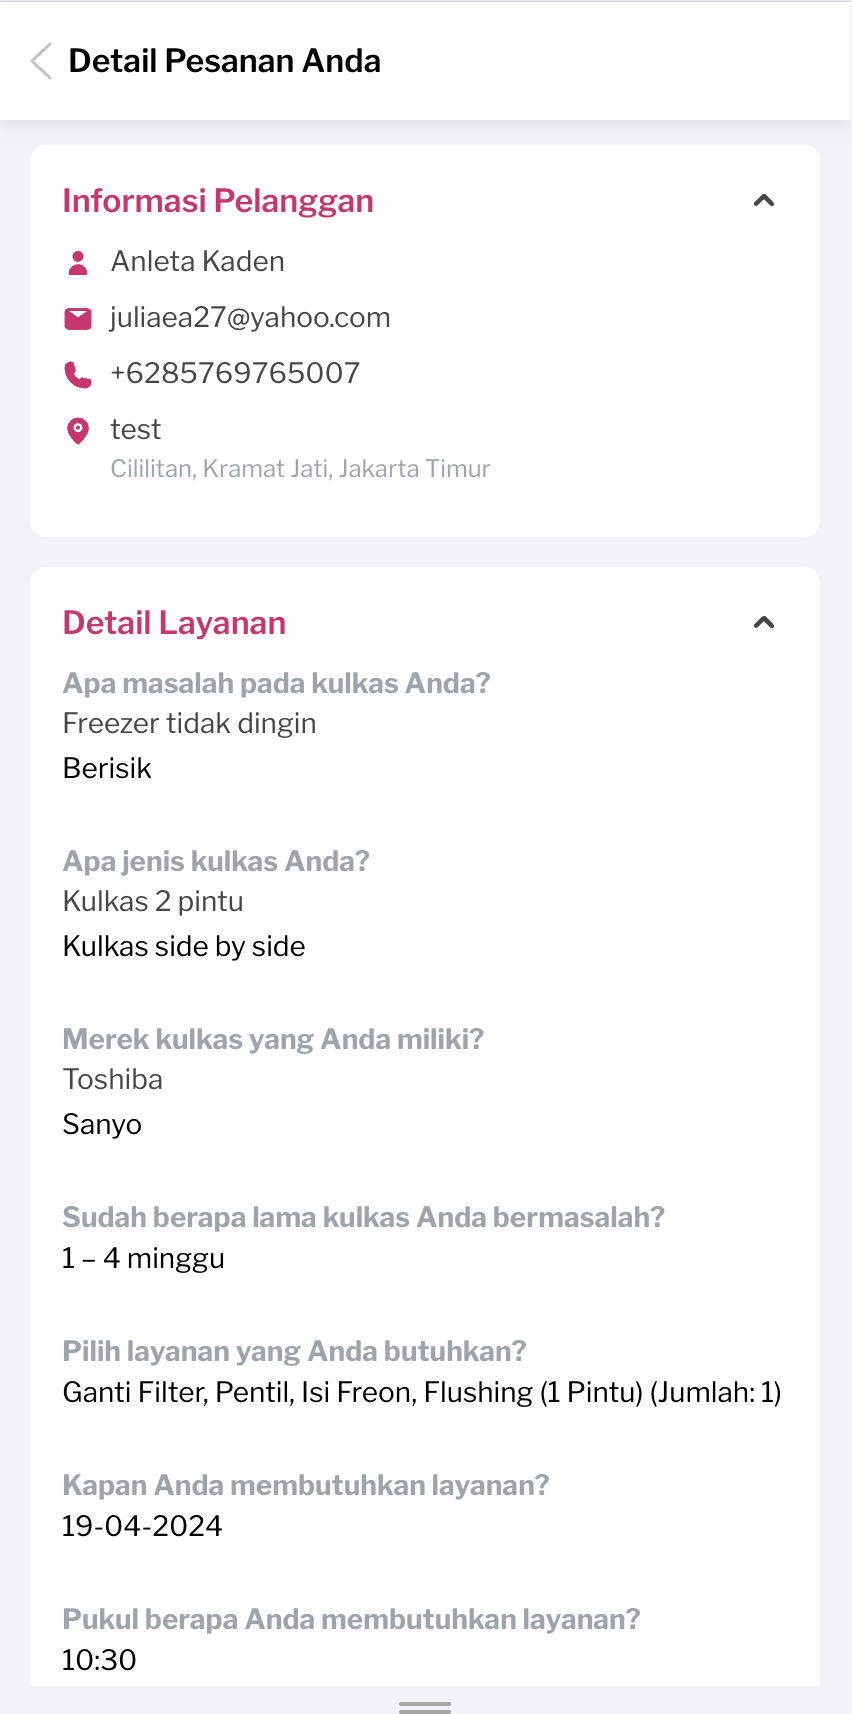Viewport: 852px width, 1714px height.
Task: Click the Informasi Pelanggan heading
Action: pyautogui.click(x=218, y=201)
